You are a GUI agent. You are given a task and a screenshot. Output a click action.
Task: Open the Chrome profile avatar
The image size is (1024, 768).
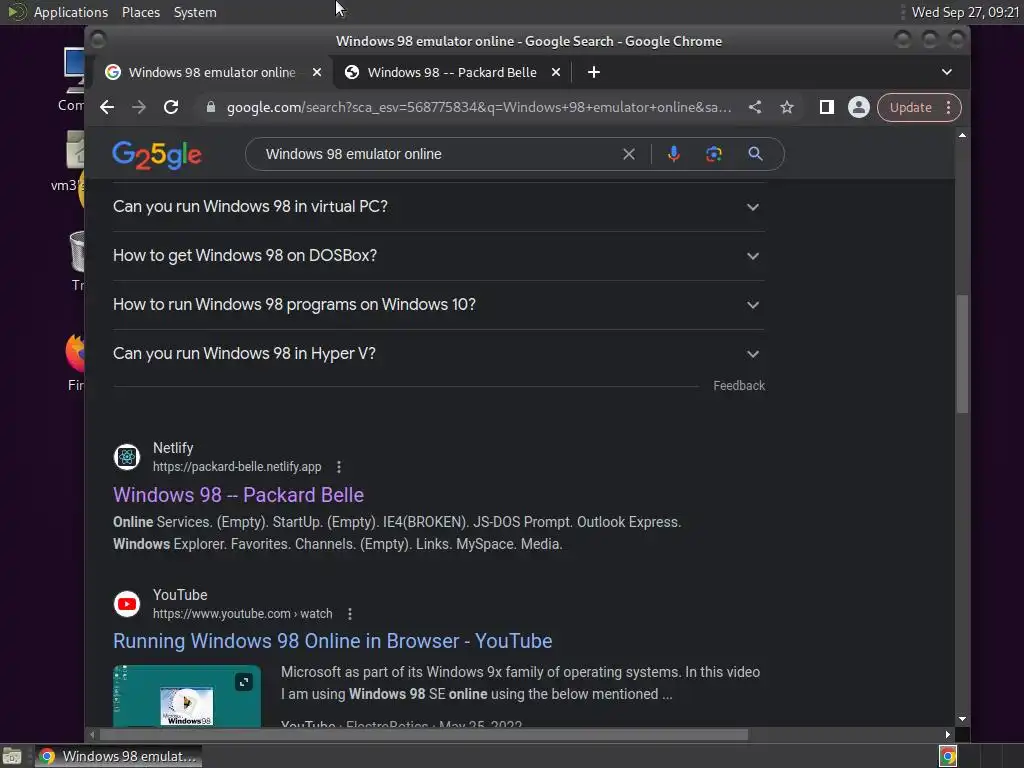tap(858, 107)
